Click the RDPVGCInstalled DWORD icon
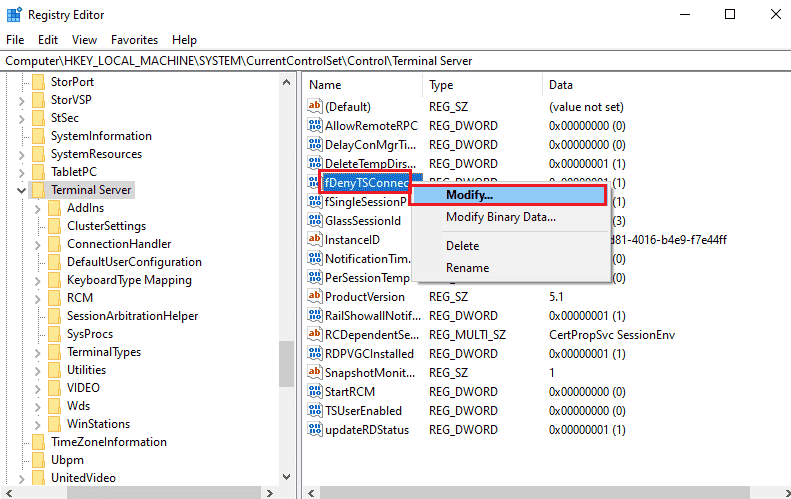The height and width of the screenshot is (499, 791). (315, 353)
